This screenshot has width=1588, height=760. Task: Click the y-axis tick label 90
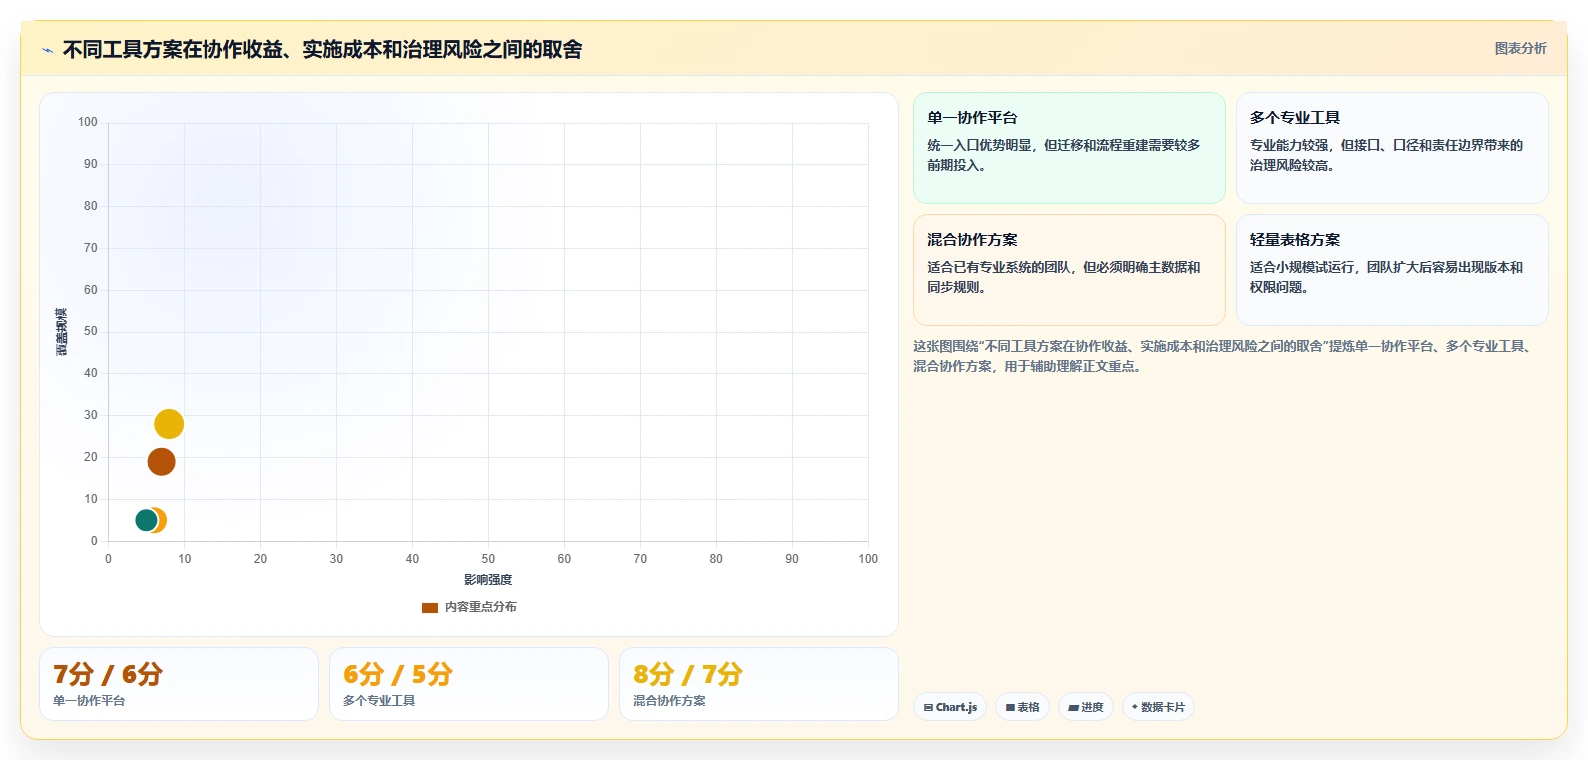tap(91, 164)
